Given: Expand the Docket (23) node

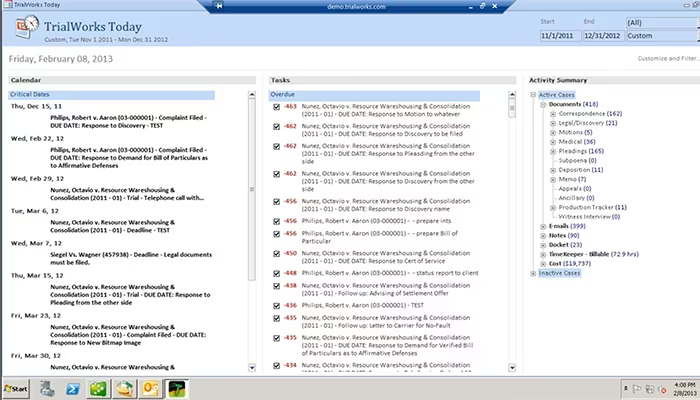Looking at the screenshot, I should (x=543, y=245).
